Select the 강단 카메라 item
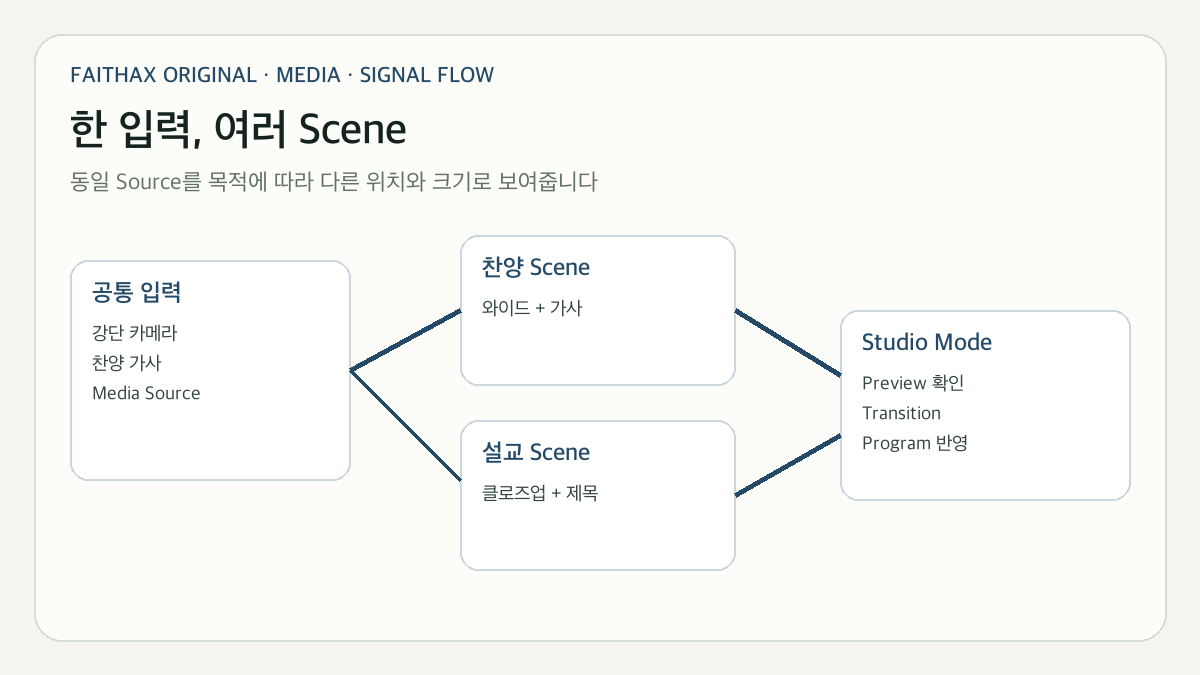This screenshot has height=675, width=1200. tap(134, 333)
